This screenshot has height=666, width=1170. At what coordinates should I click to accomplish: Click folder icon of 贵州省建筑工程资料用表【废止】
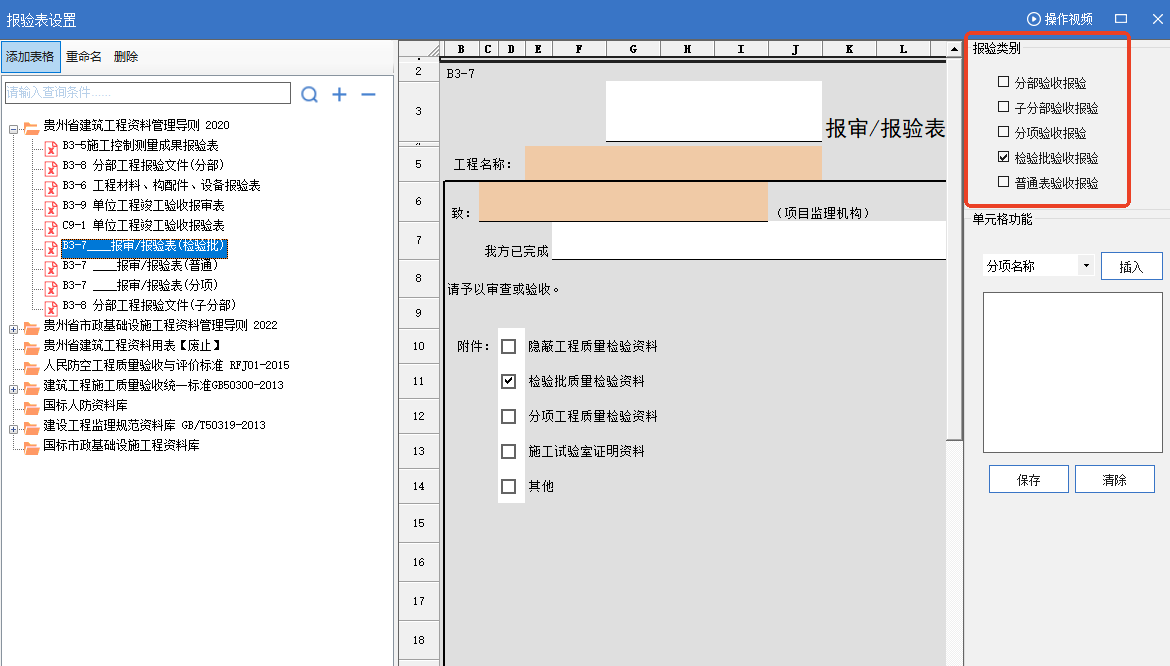[x=31, y=346]
